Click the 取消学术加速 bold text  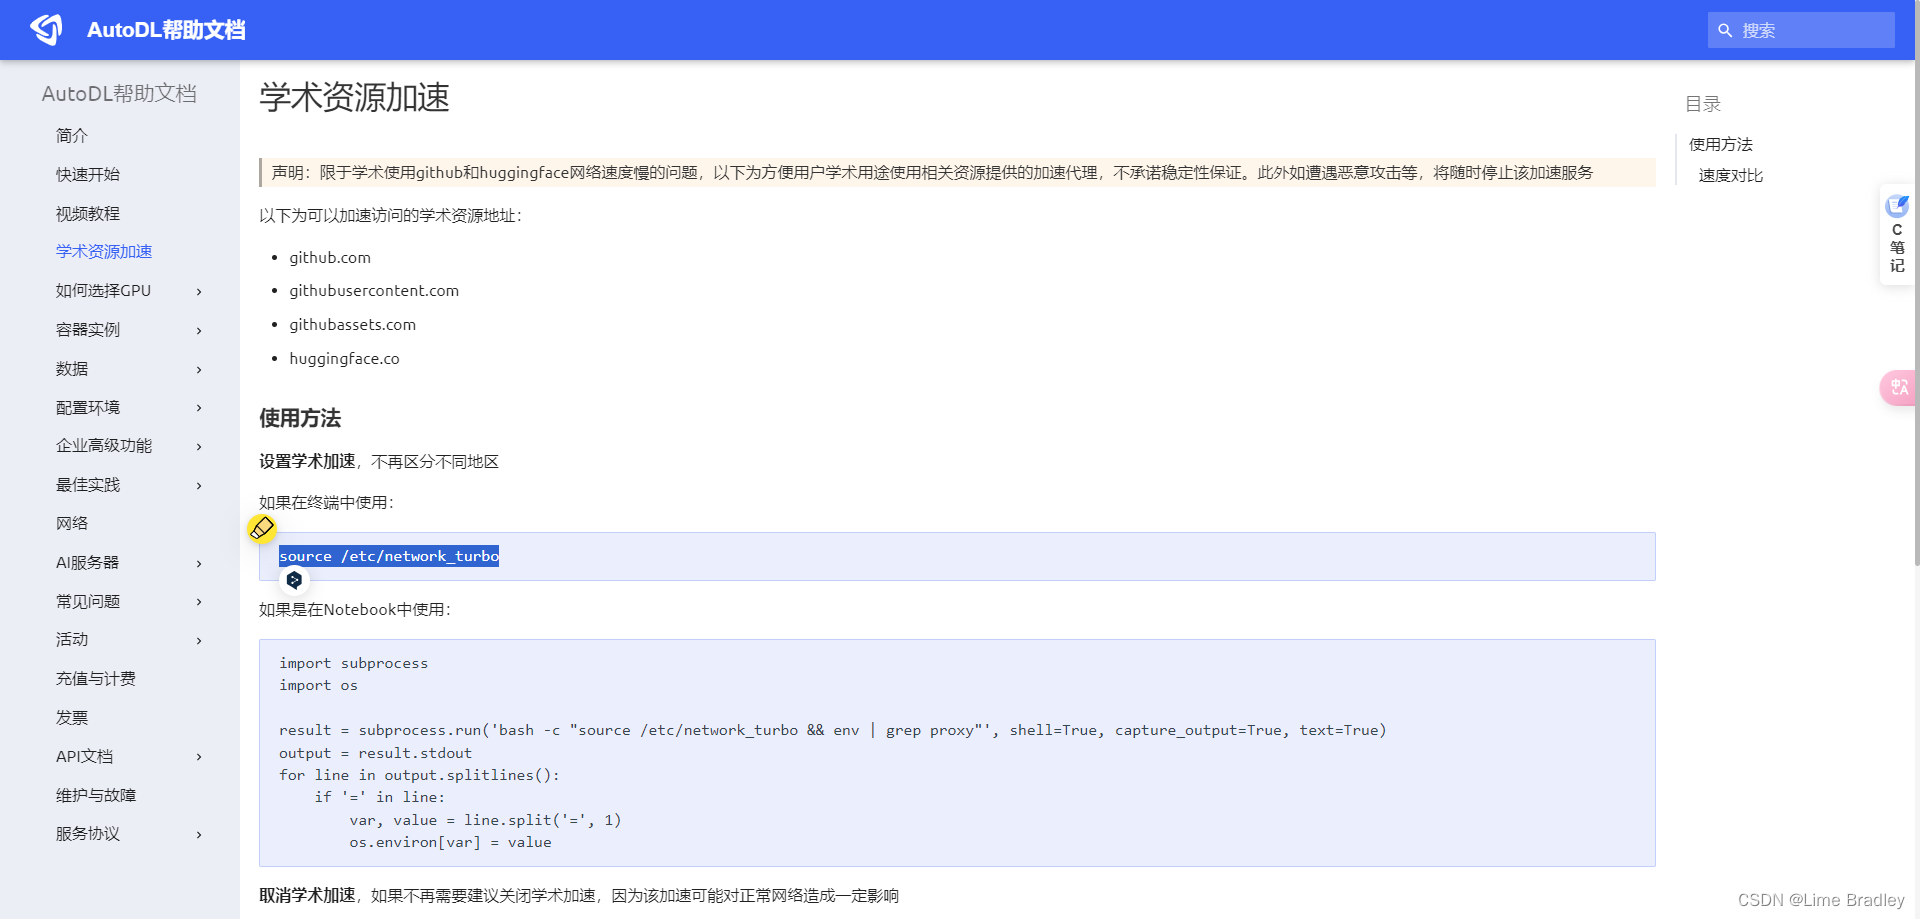click(x=307, y=895)
